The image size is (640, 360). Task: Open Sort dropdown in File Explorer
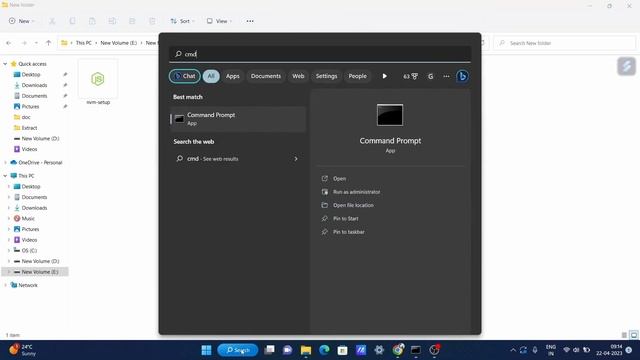click(182, 21)
